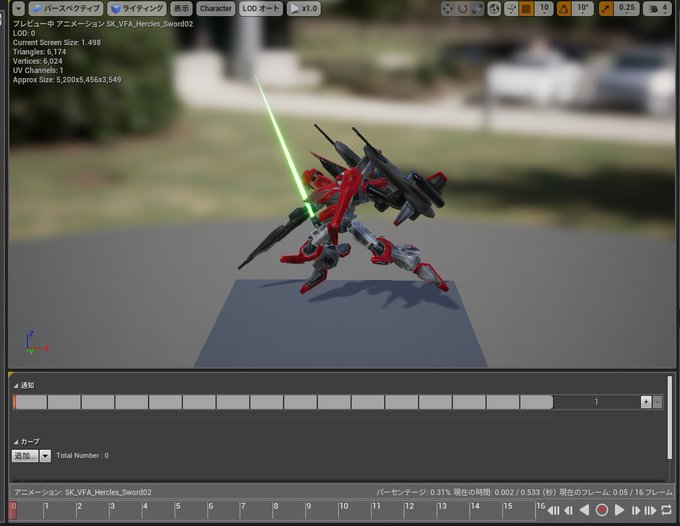The image size is (680, 526).
Task: Open rotation snap 10° dropdown
Action: pyautogui.click(x=583, y=8)
